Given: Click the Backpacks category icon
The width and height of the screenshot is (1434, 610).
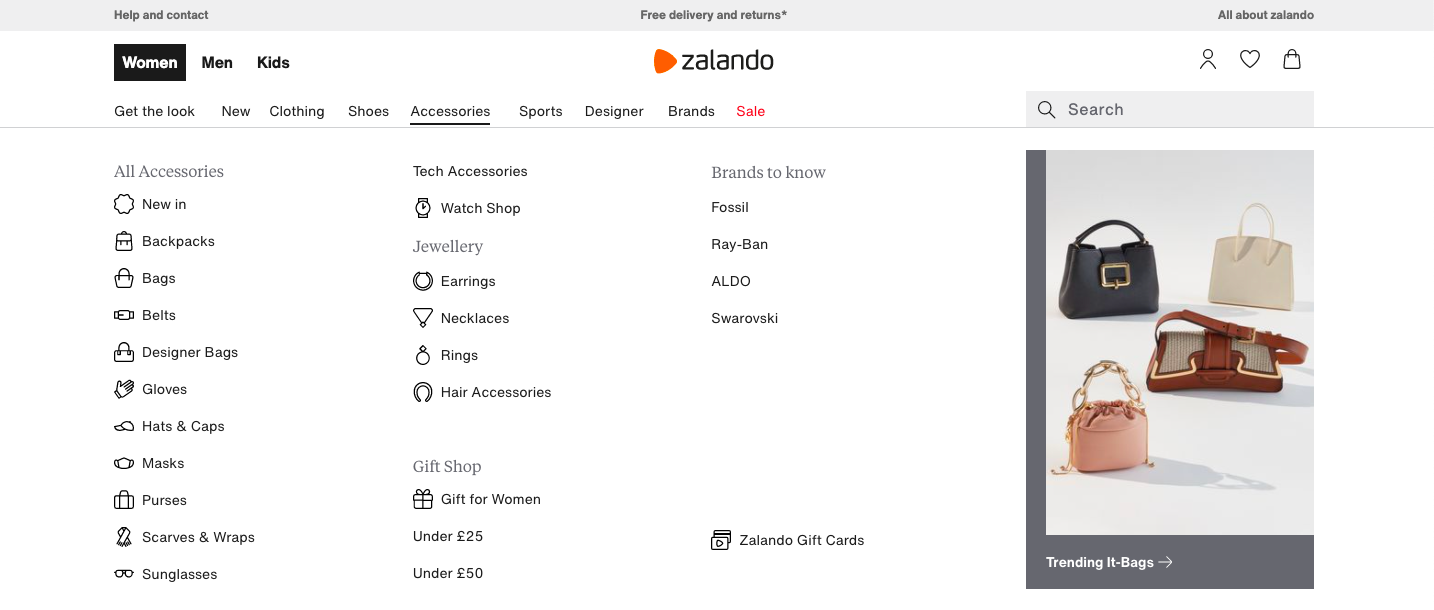Looking at the screenshot, I should coord(123,241).
